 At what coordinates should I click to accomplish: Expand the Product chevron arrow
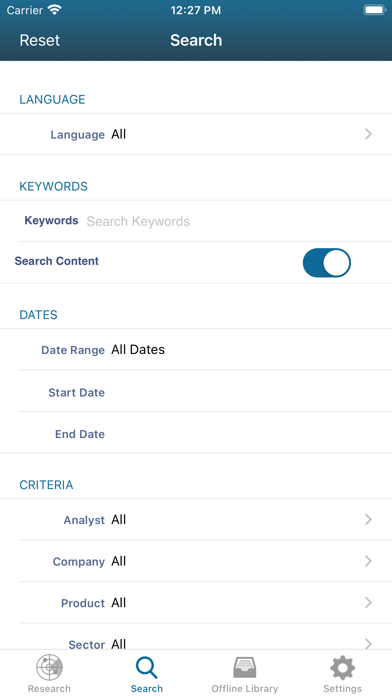[x=368, y=602]
